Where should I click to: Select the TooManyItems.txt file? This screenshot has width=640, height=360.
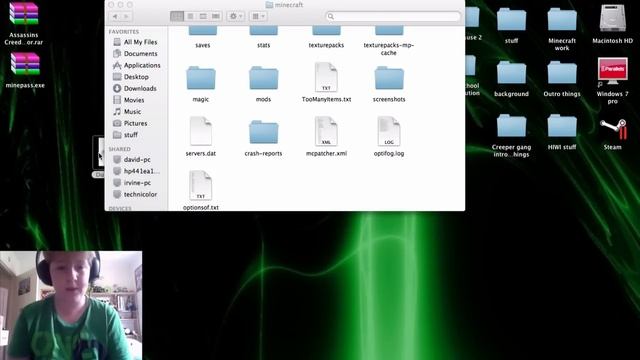[326, 78]
